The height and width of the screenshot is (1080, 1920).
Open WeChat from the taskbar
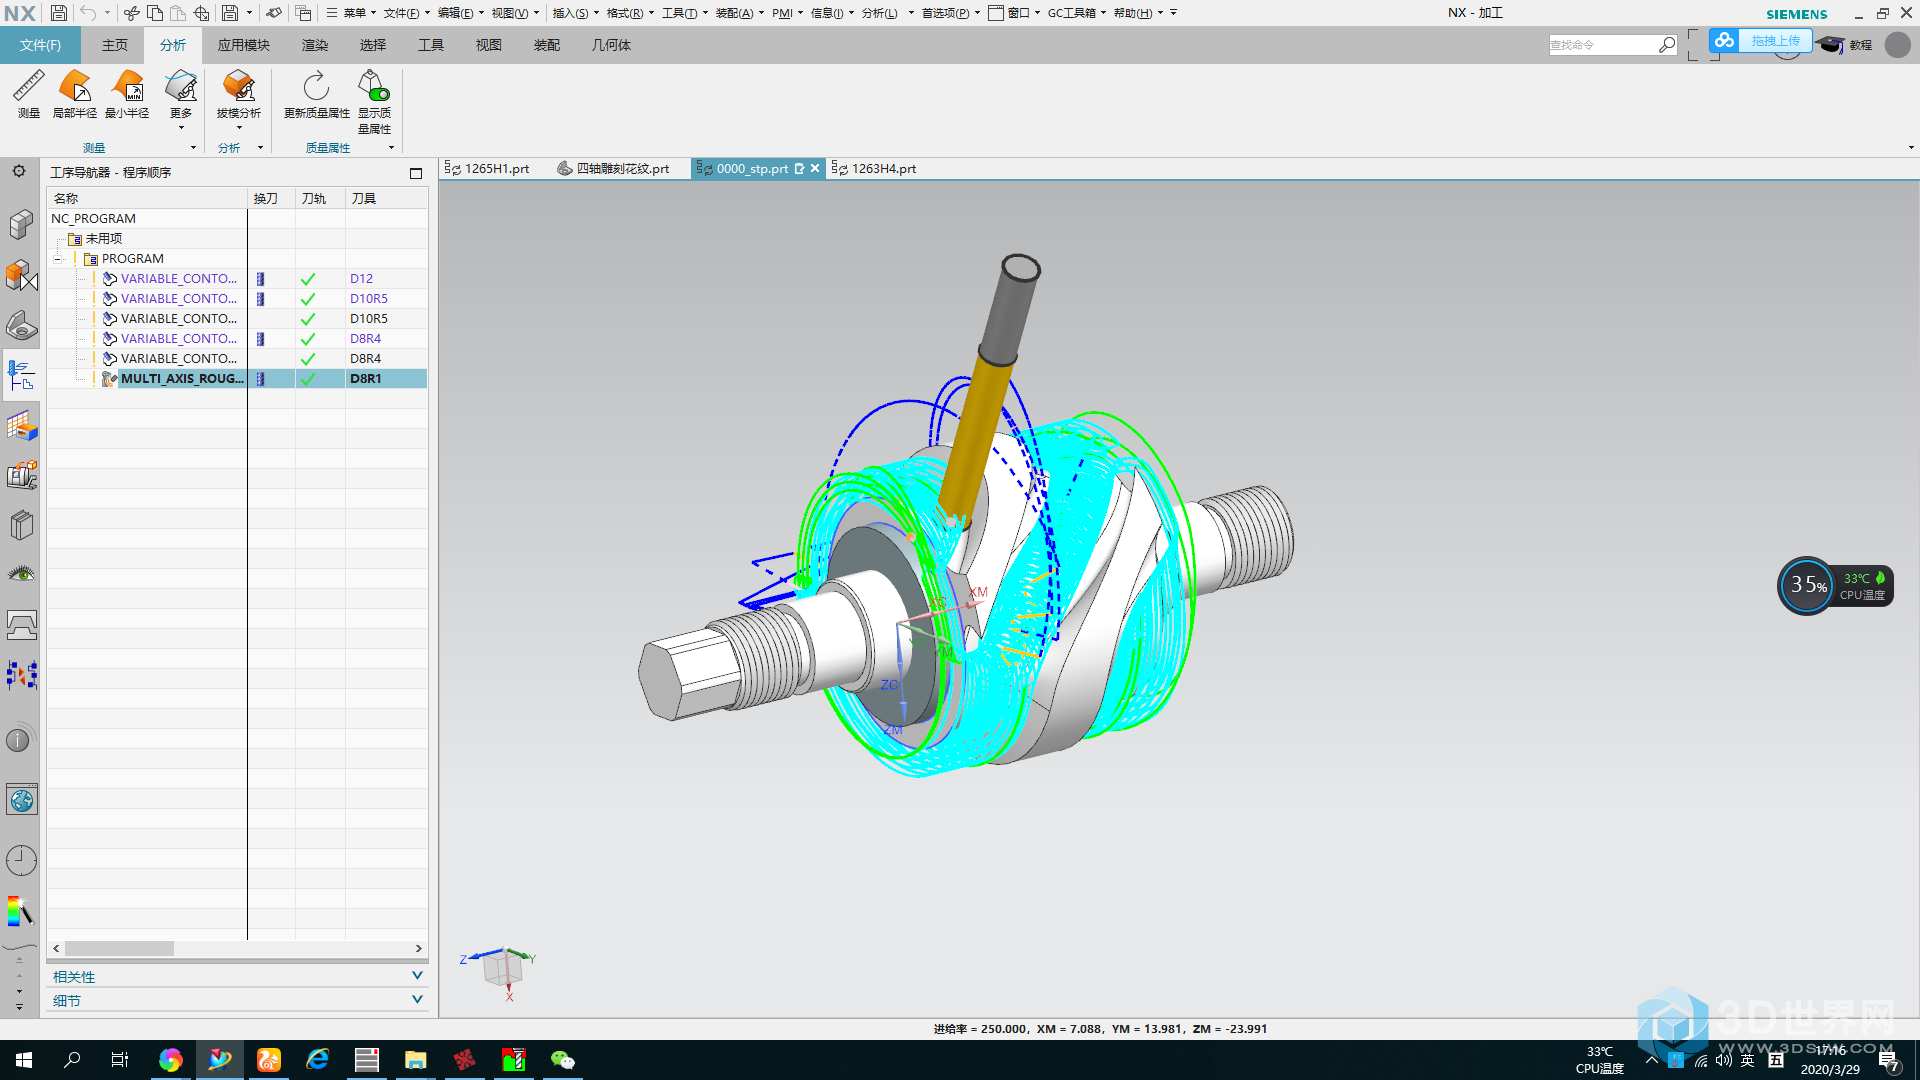pyautogui.click(x=563, y=1060)
